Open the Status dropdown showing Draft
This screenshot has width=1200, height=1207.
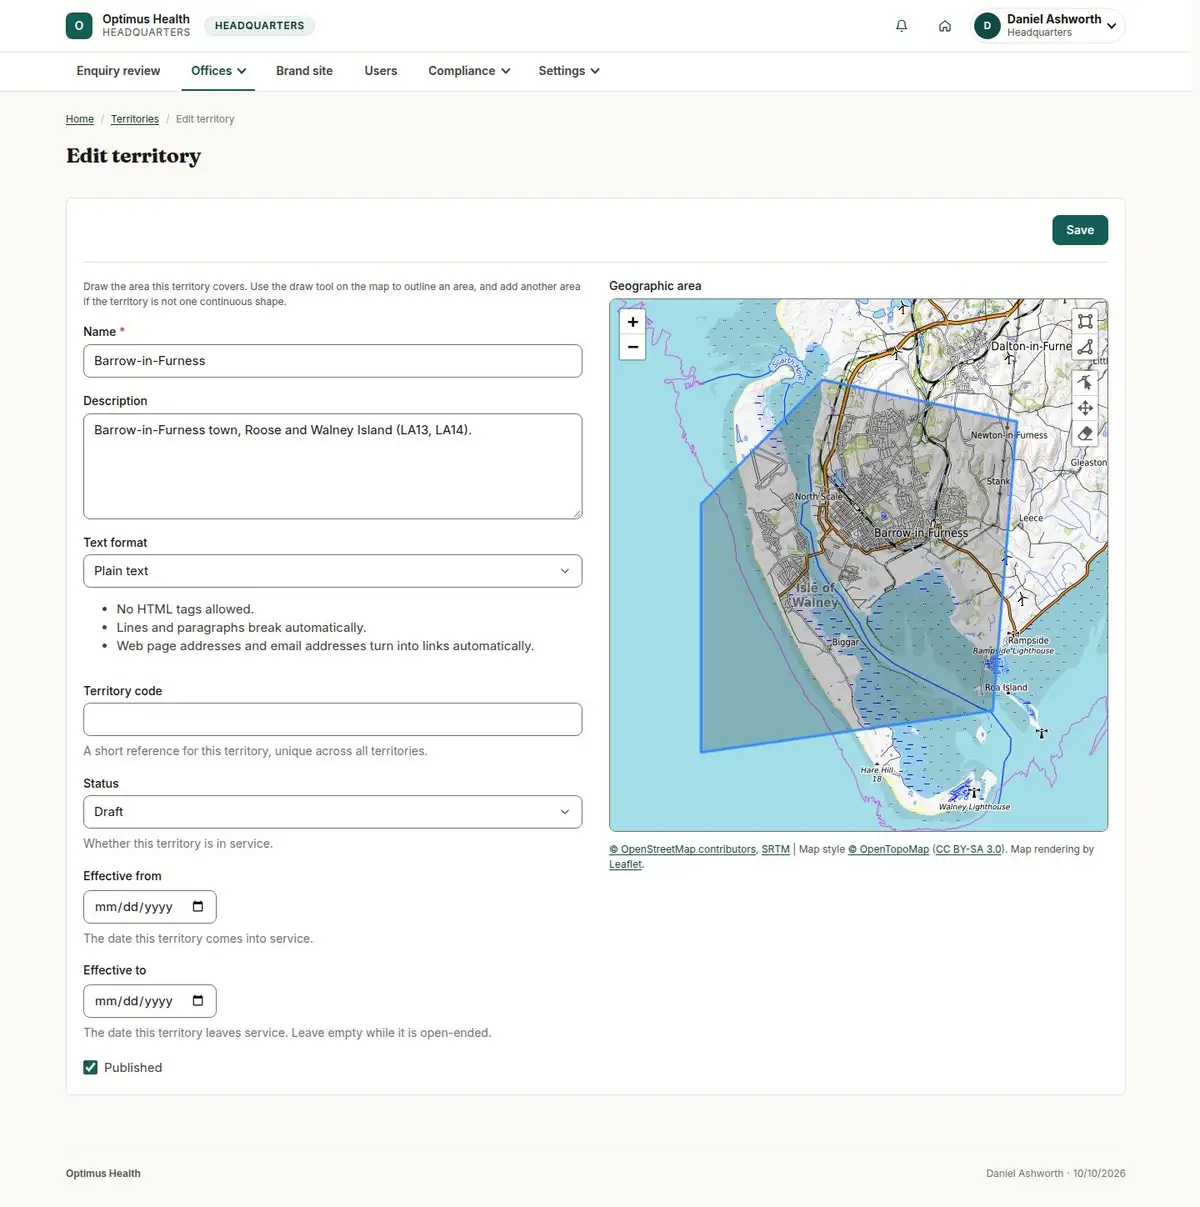(332, 812)
